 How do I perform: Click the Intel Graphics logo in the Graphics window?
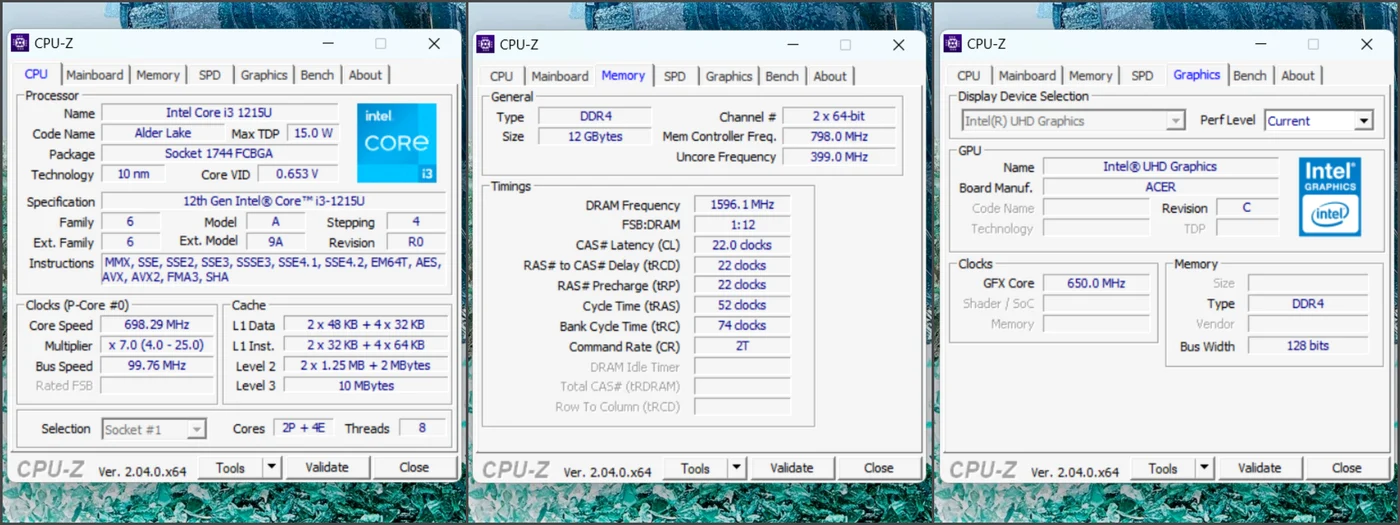(1329, 197)
